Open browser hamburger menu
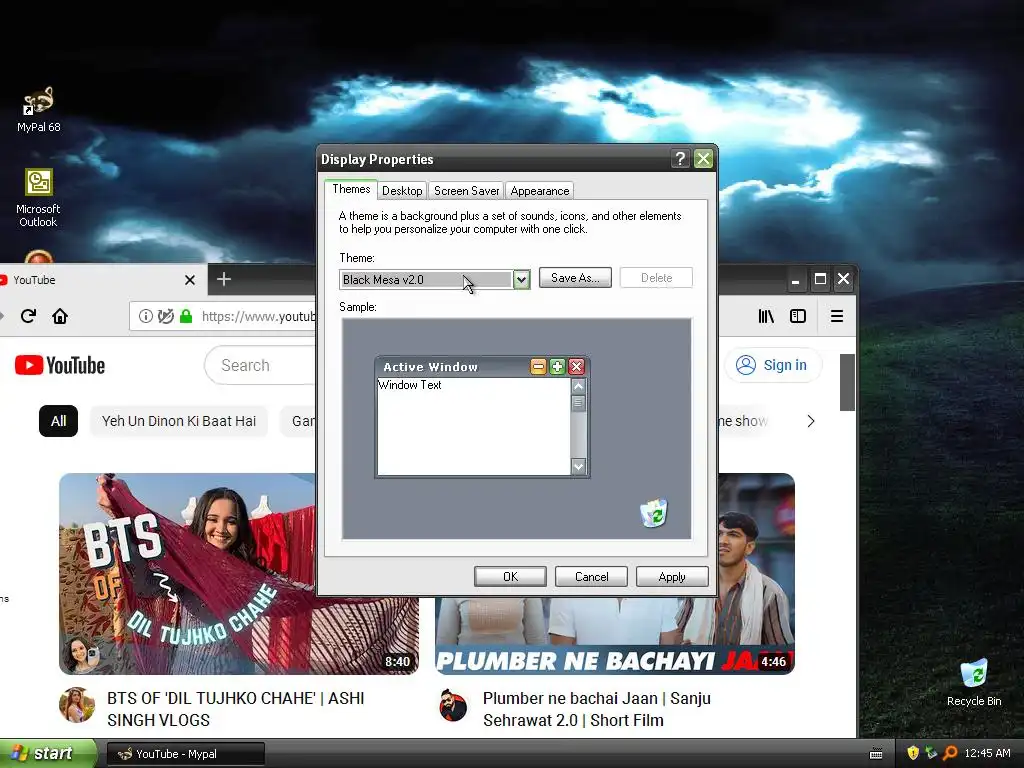Image resolution: width=1024 pixels, height=768 pixels. [x=837, y=316]
